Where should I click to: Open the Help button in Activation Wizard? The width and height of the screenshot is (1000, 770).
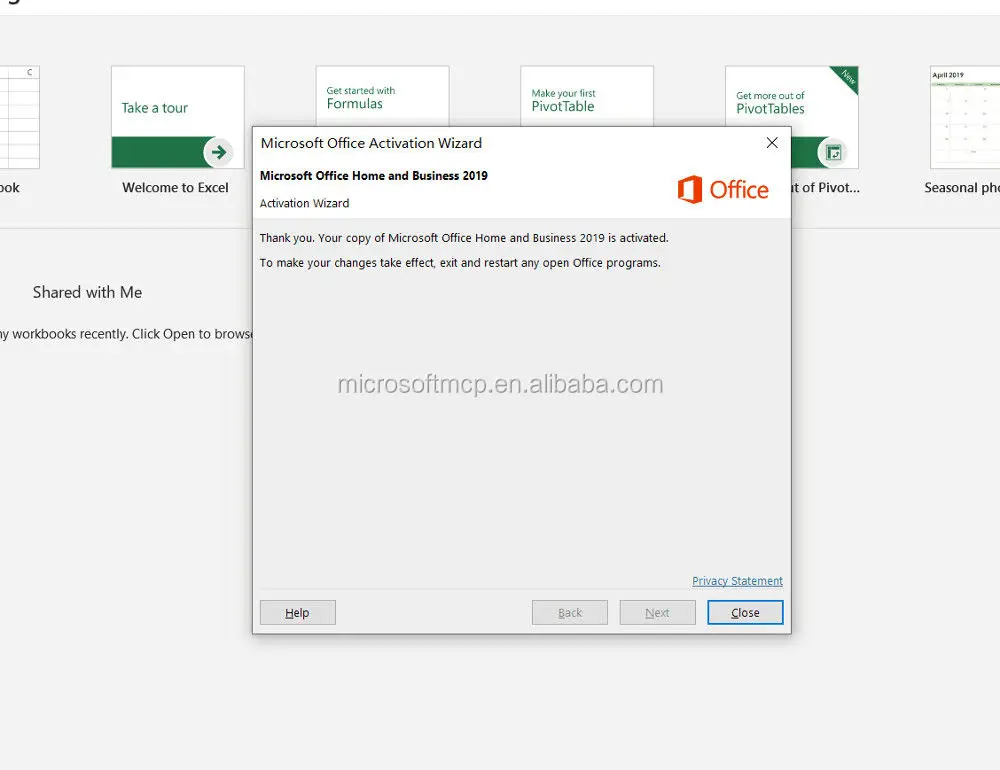coord(297,612)
